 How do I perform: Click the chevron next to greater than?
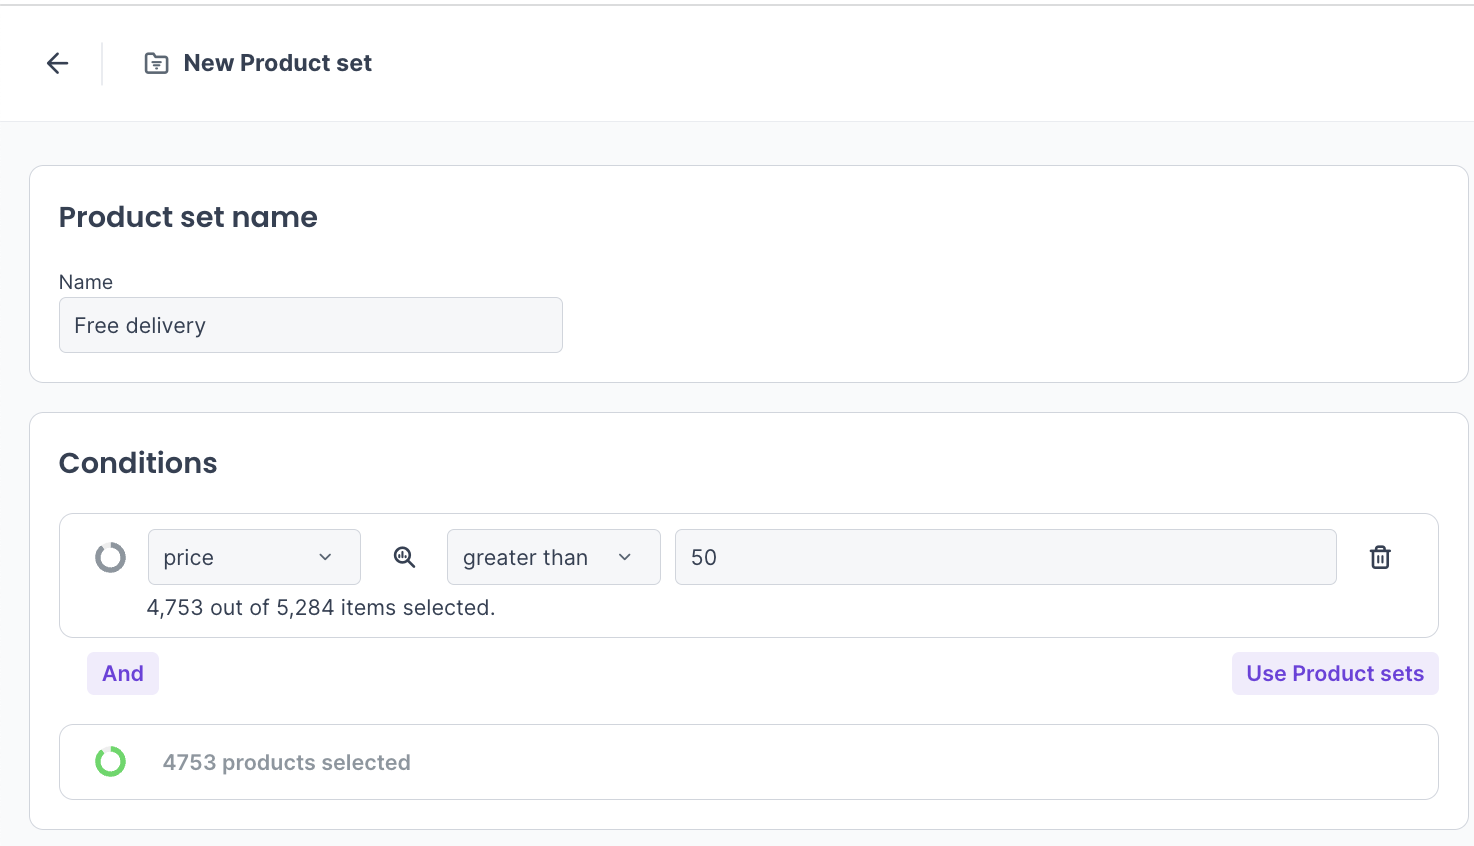625,557
